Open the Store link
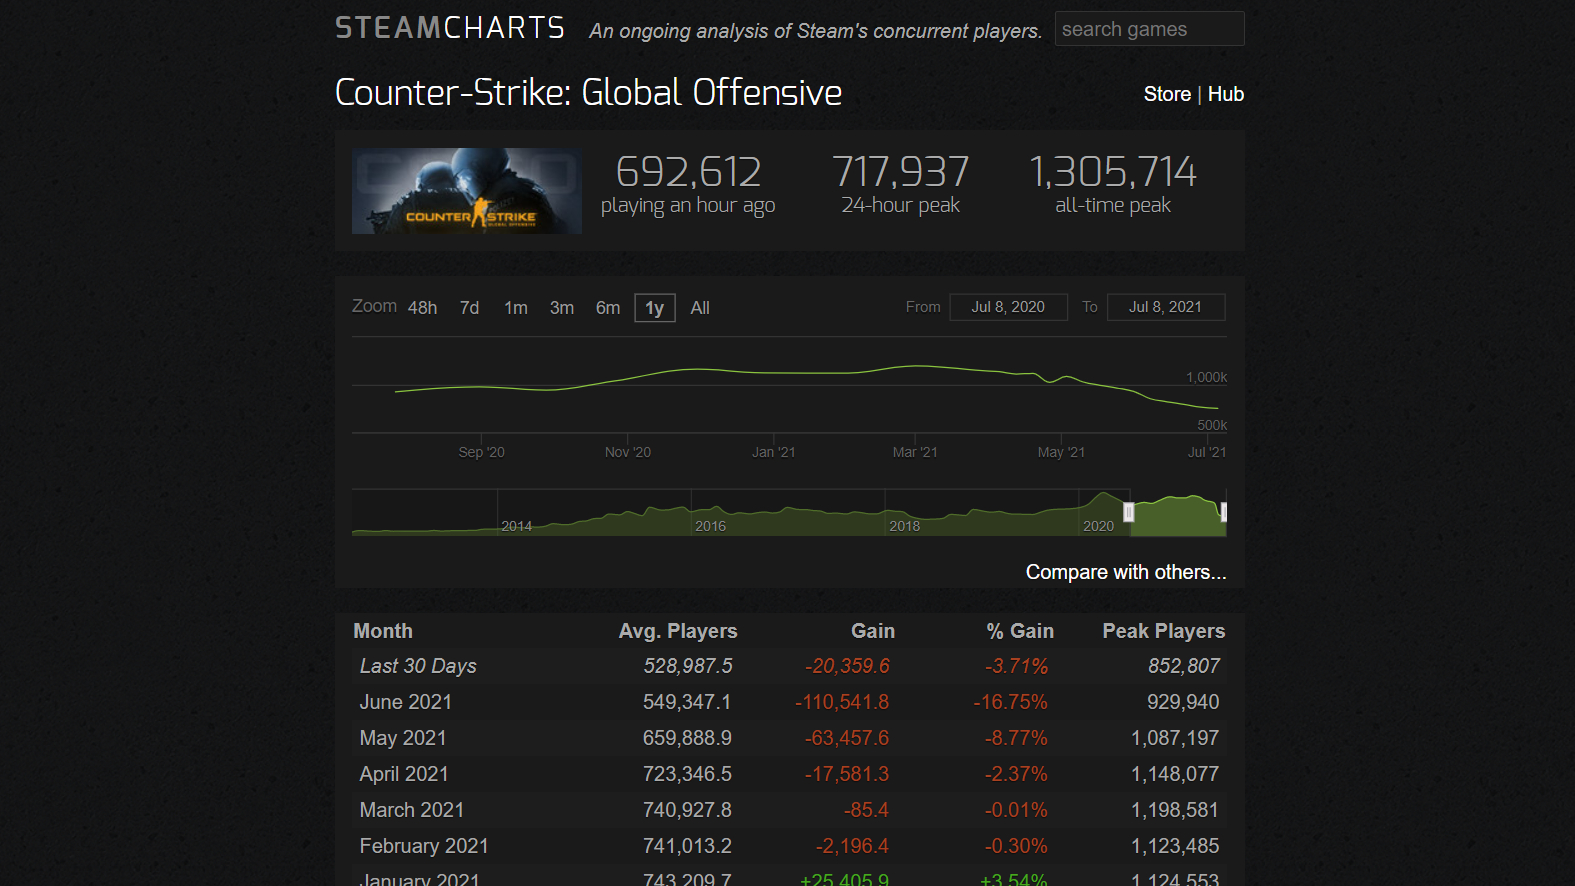Image resolution: width=1575 pixels, height=886 pixels. point(1167,94)
